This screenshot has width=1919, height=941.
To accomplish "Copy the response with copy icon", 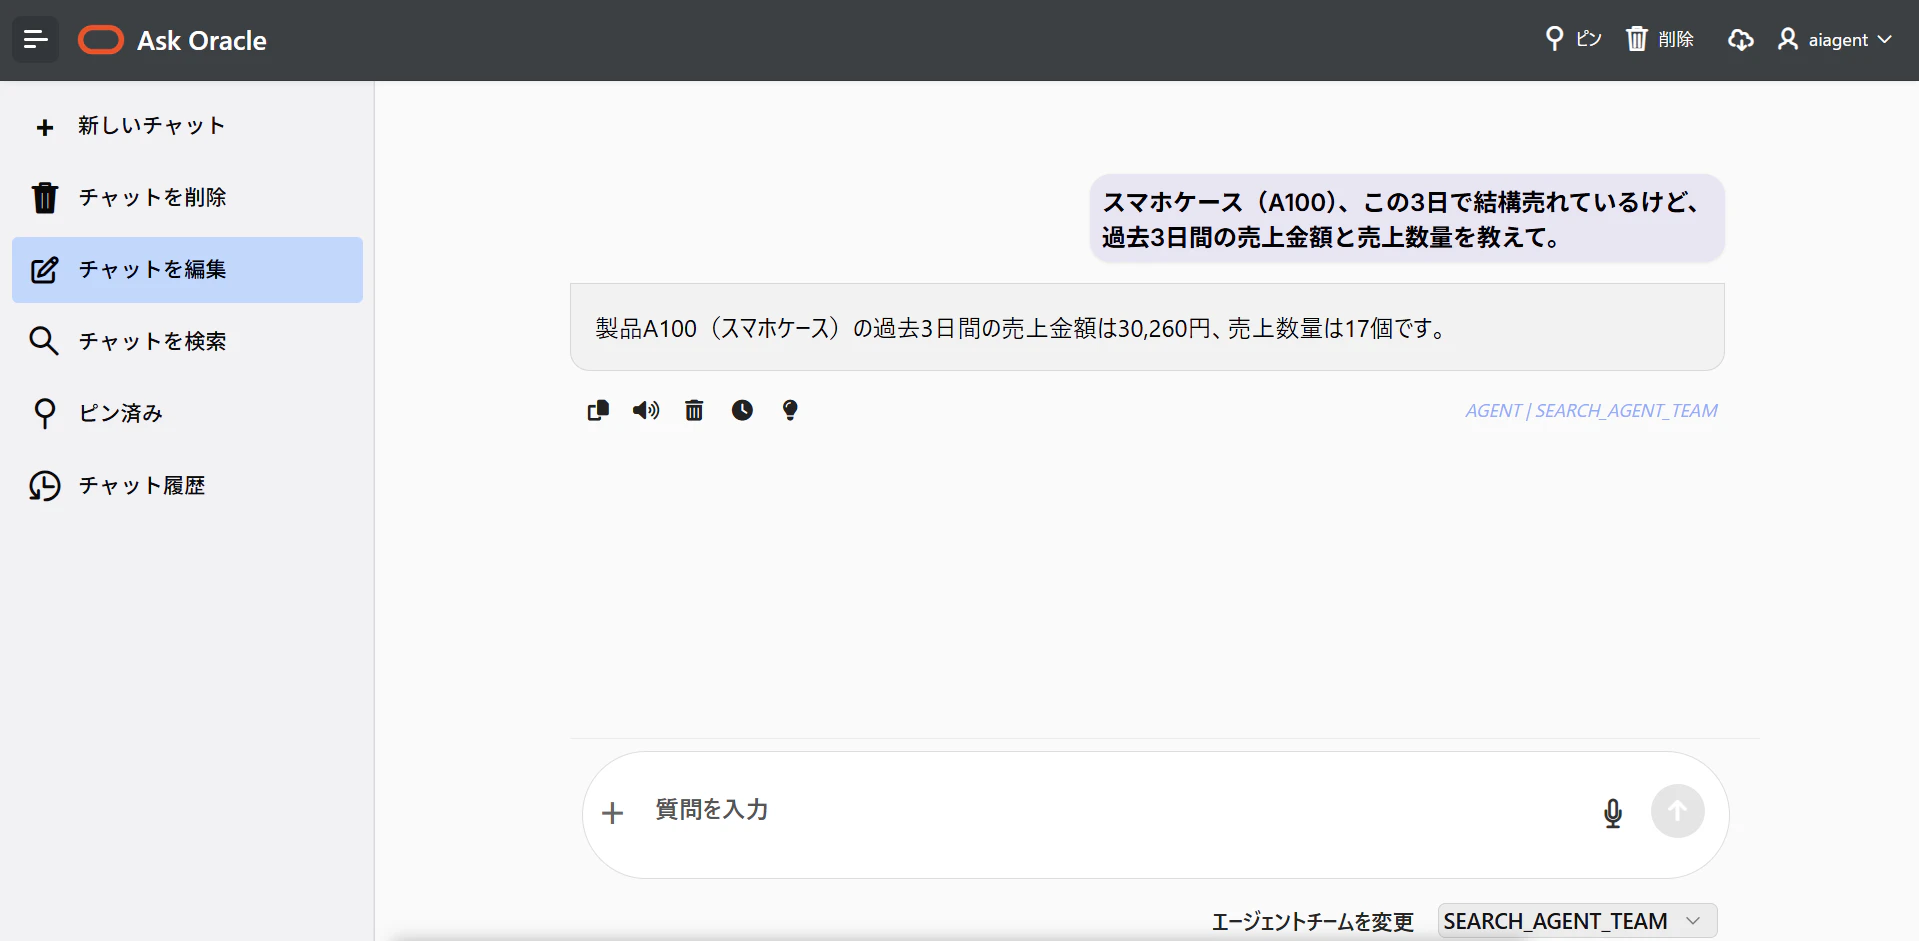I will pos(598,410).
